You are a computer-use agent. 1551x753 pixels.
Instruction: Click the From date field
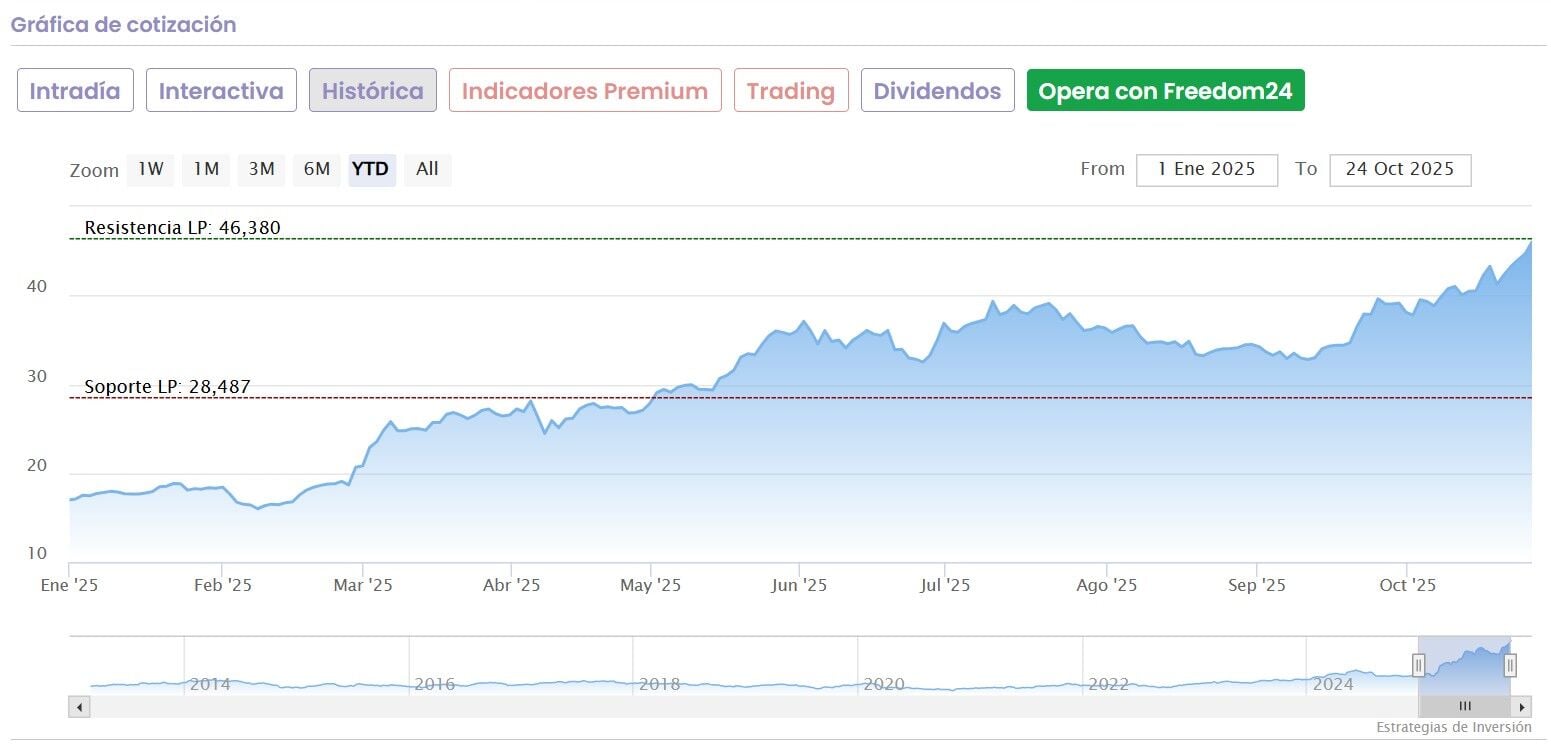1206,170
